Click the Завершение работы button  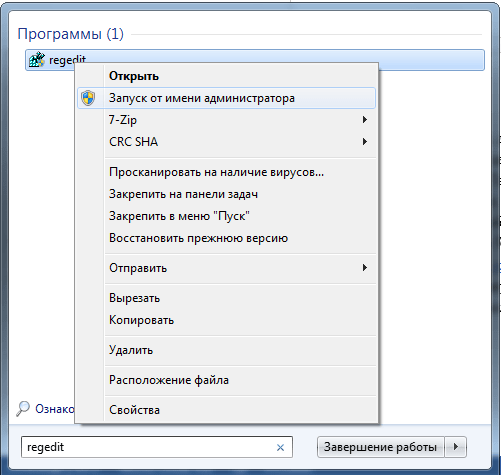381,447
